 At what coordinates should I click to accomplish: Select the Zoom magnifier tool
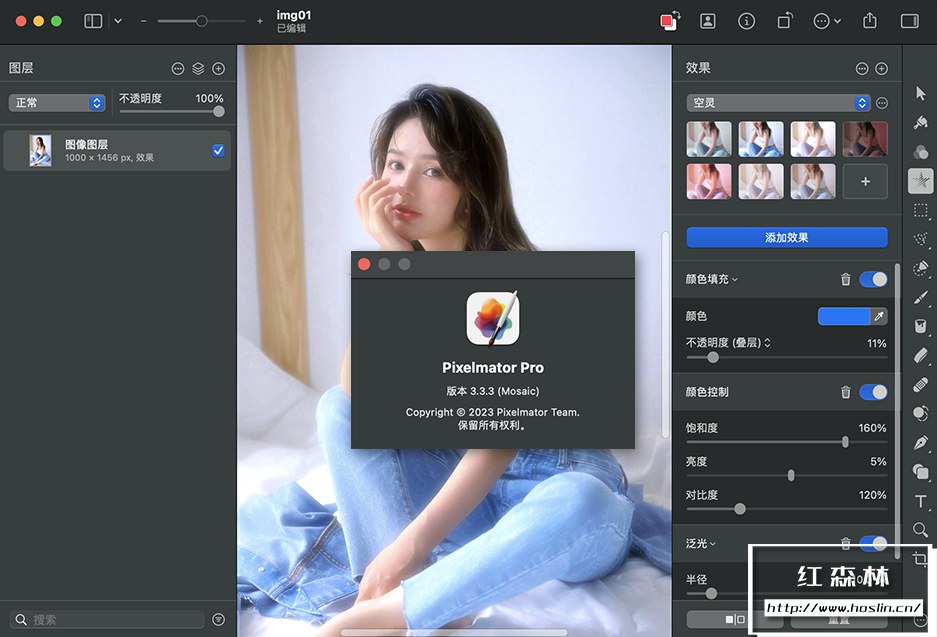[x=920, y=529]
